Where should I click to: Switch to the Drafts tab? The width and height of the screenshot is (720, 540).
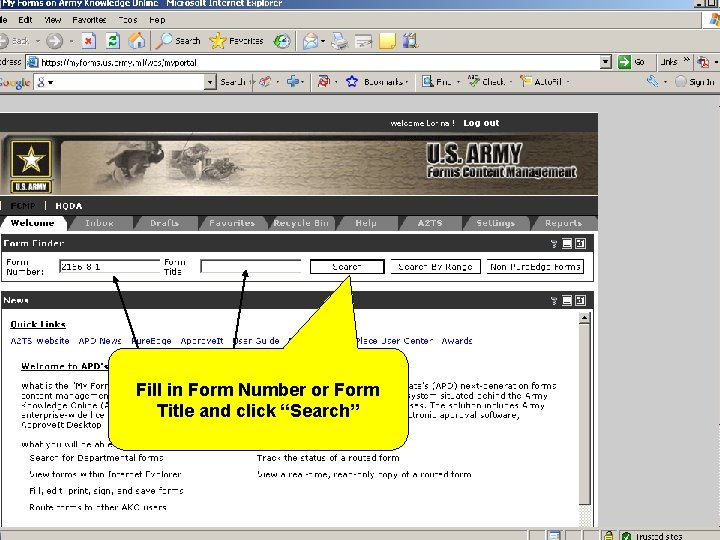click(x=164, y=223)
